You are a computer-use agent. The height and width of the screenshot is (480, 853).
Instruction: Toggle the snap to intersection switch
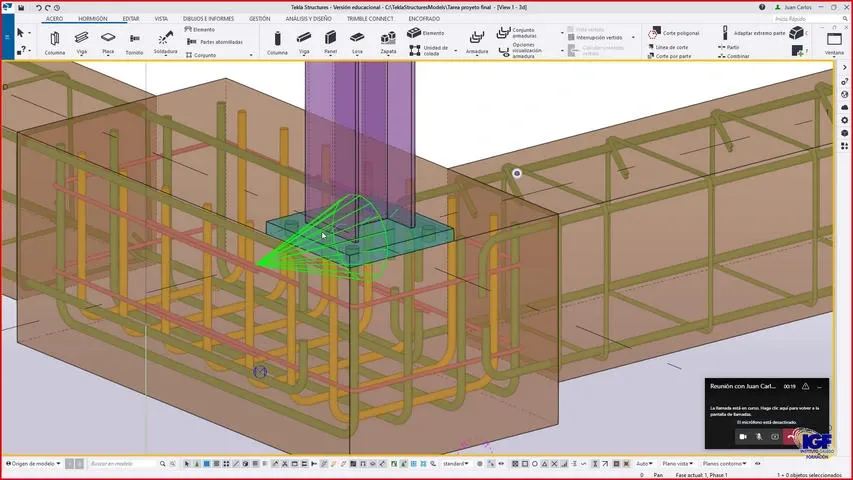[554, 464]
